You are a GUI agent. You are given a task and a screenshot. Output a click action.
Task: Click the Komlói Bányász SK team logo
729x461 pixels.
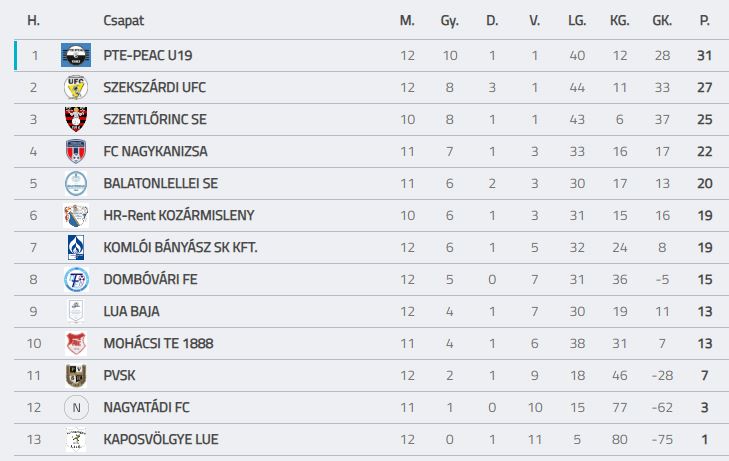tap(76, 247)
